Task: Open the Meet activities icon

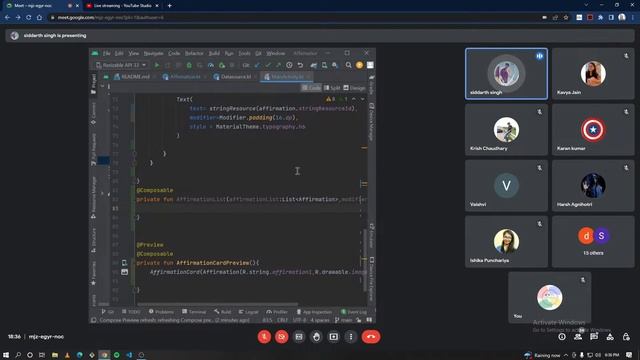Action: (610, 337)
